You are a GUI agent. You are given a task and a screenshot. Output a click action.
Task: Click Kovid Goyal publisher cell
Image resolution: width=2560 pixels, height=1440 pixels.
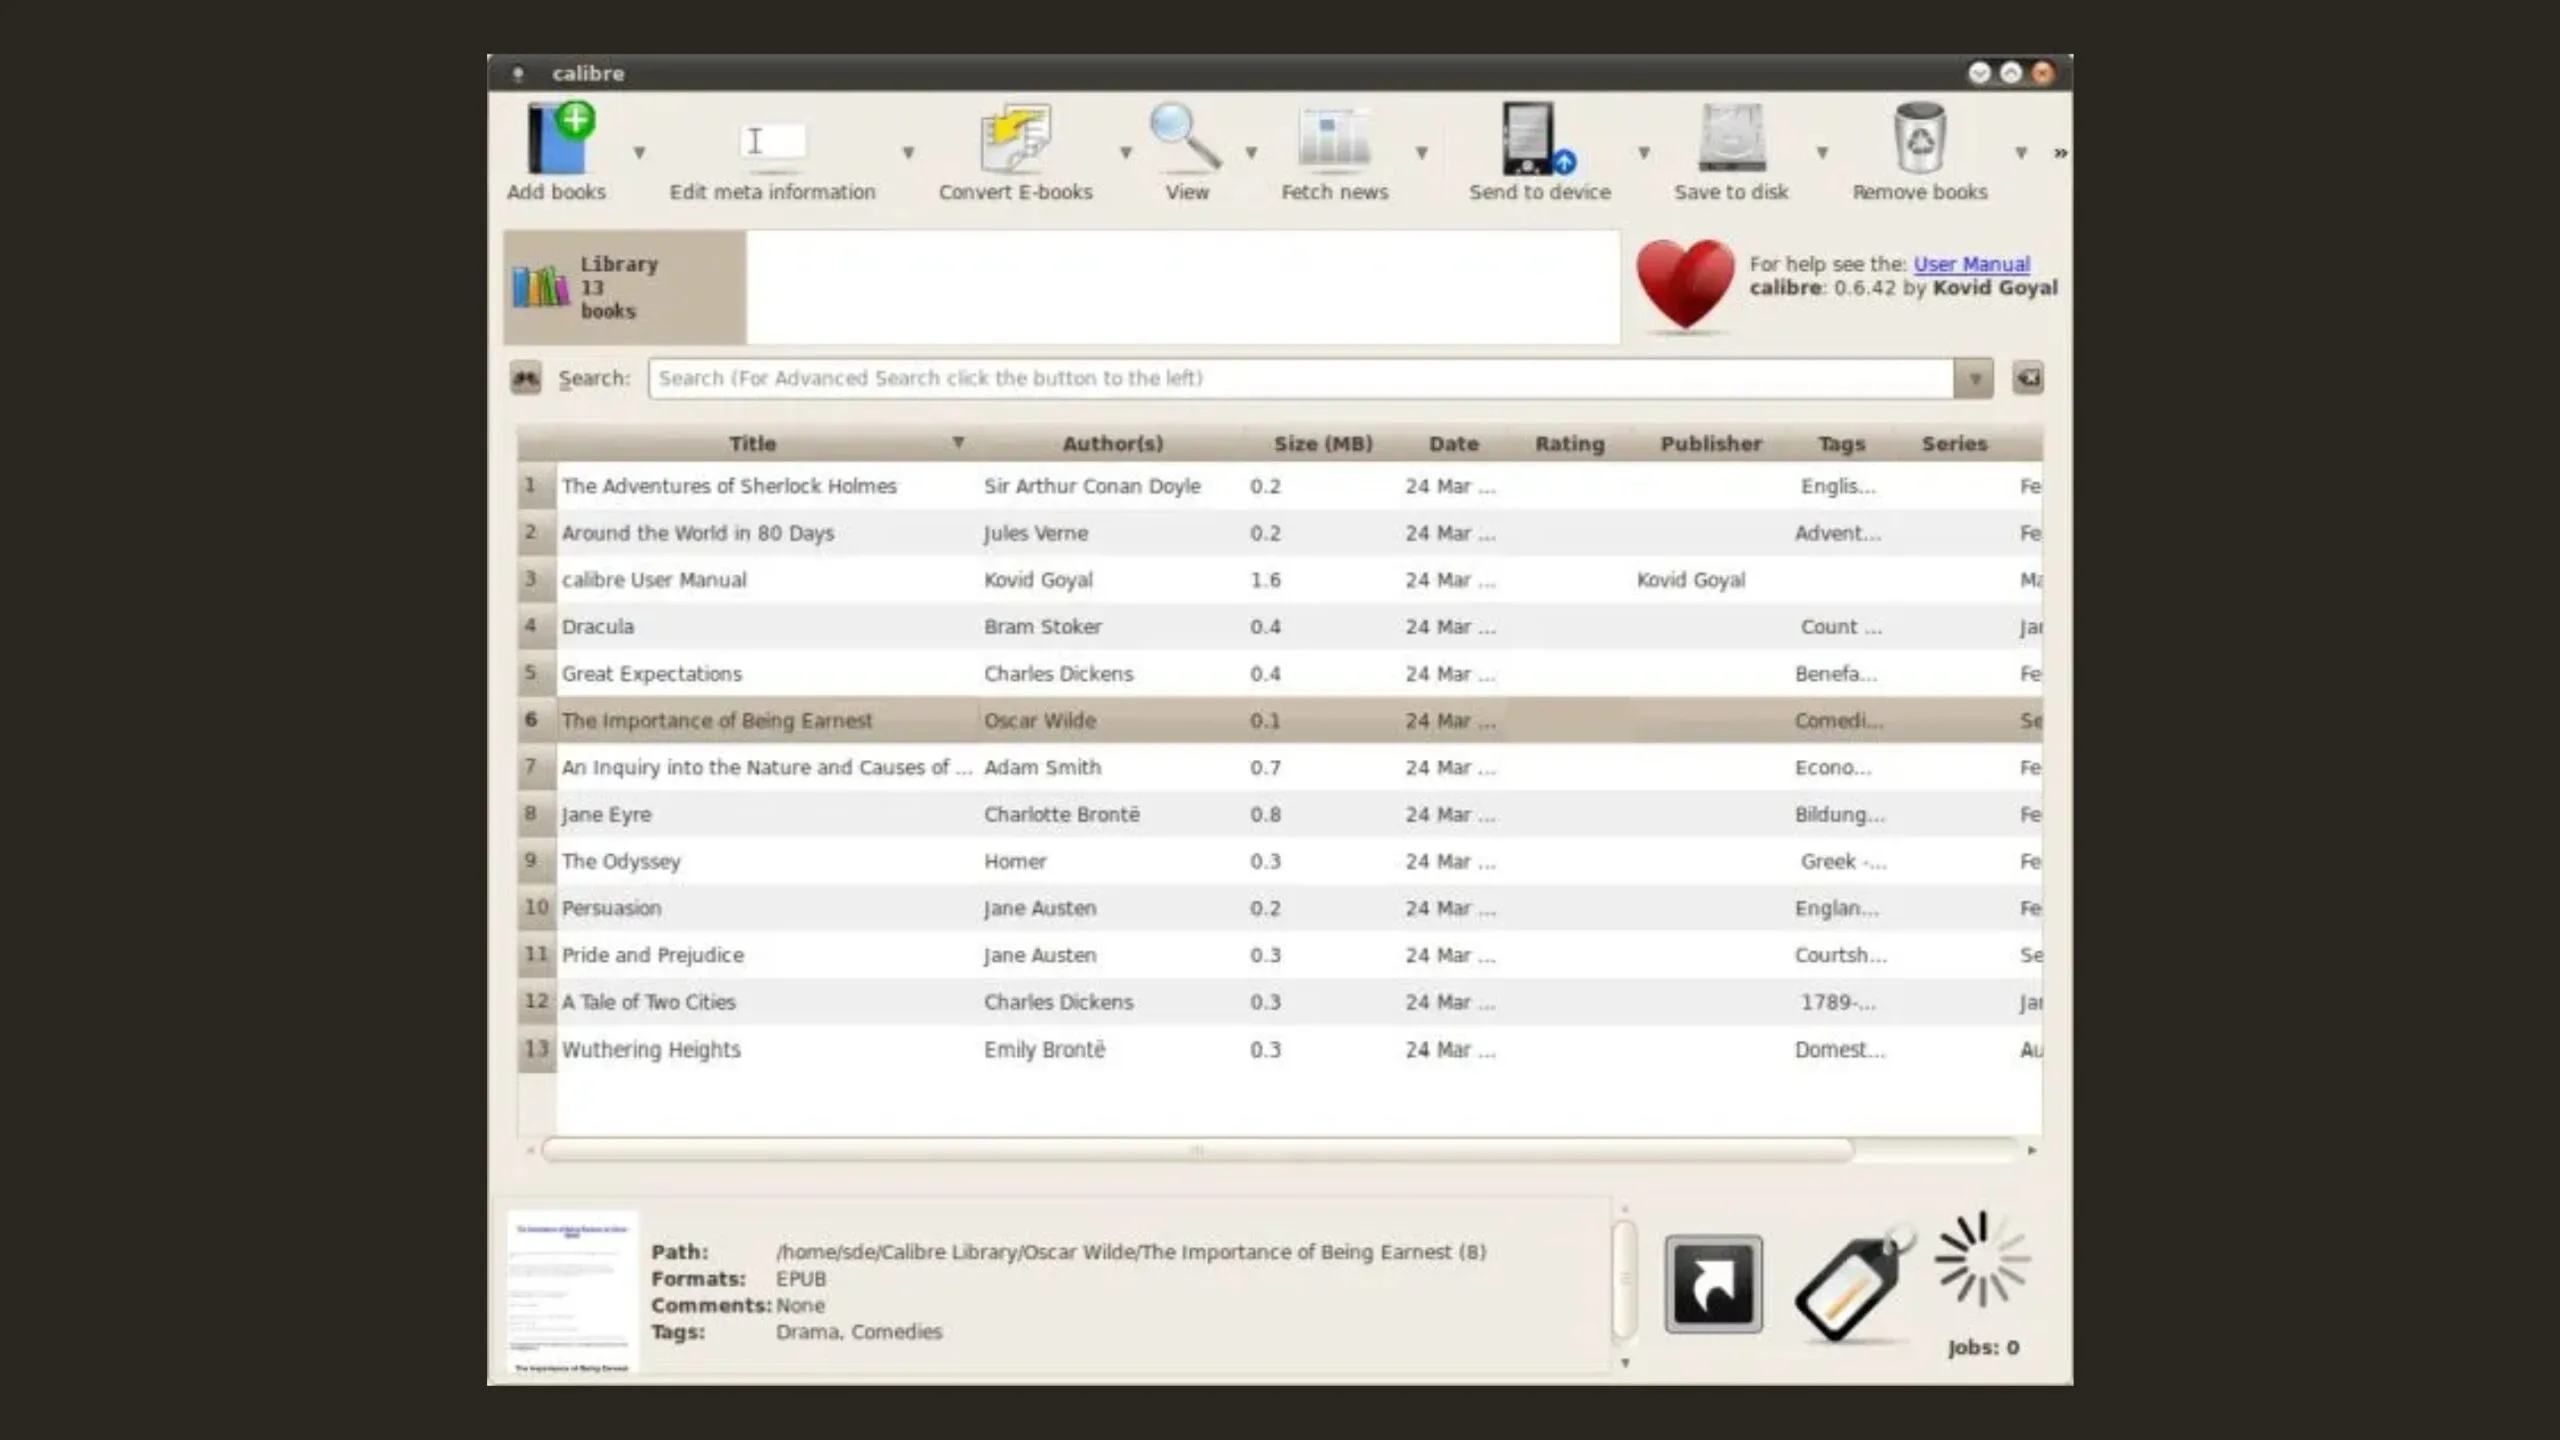point(1690,580)
